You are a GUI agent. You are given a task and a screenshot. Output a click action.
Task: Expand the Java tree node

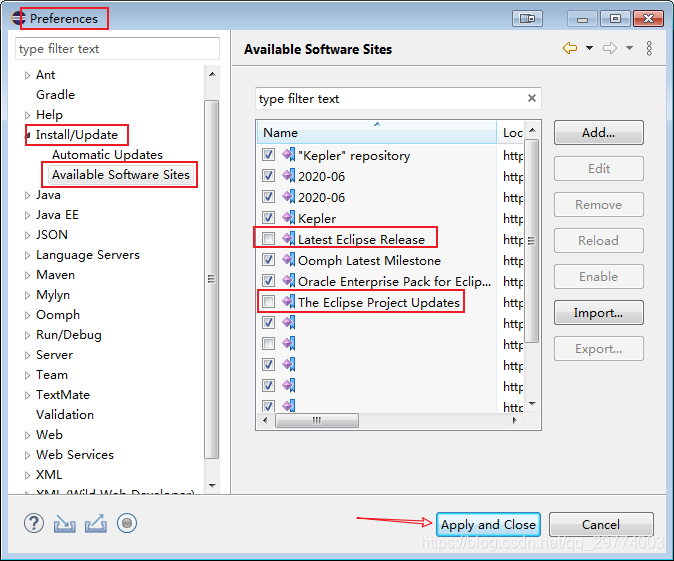coord(27,195)
